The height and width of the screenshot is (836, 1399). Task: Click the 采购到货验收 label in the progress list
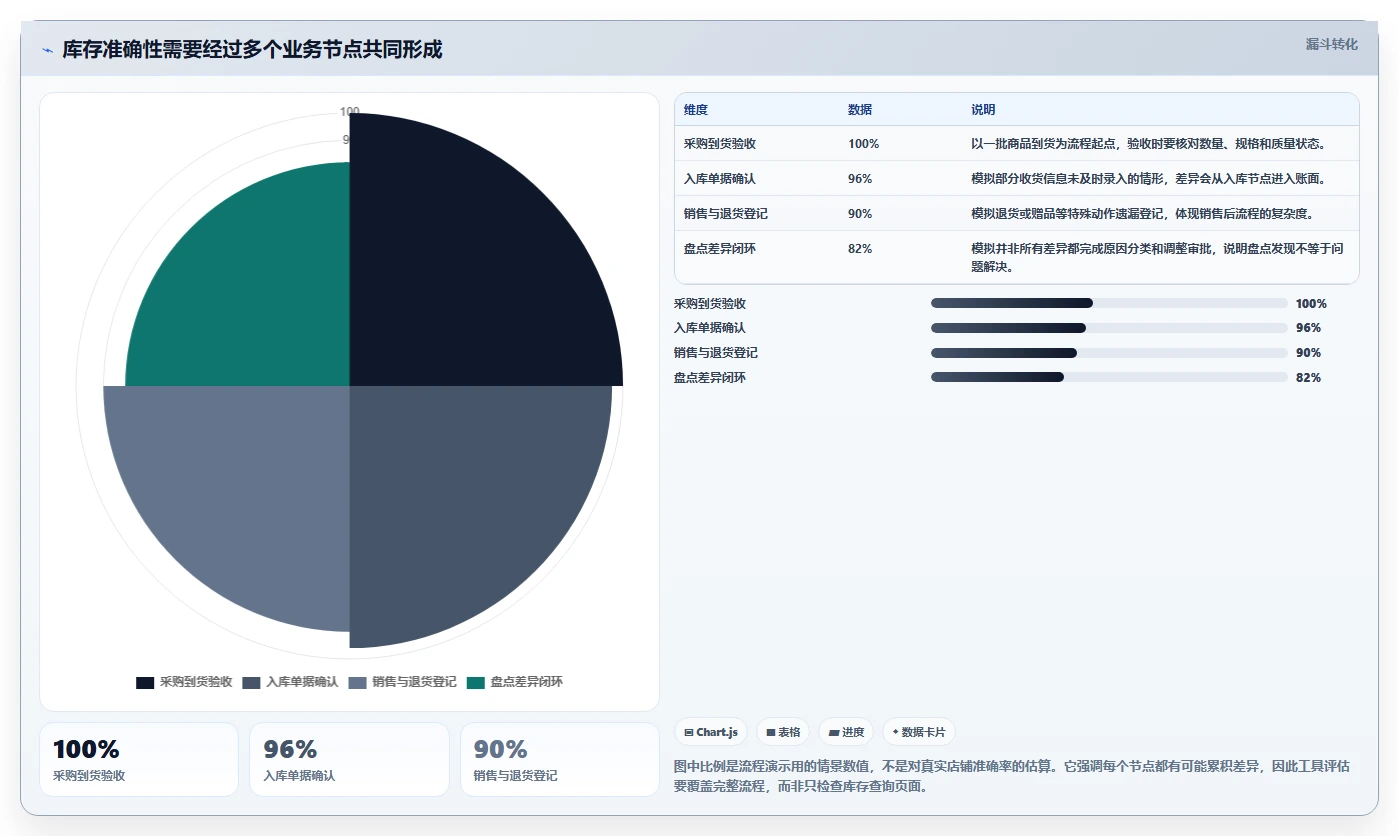click(x=710, y=304)
